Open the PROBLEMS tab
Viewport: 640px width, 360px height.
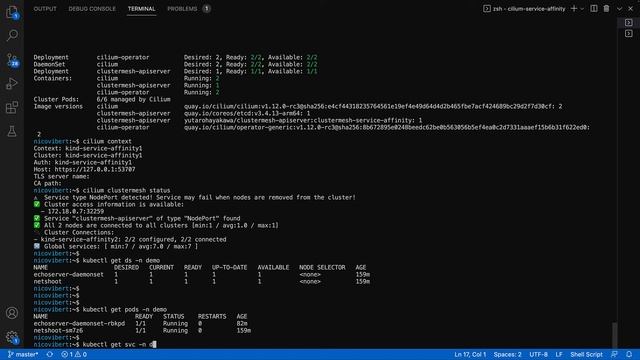point(182,9)
